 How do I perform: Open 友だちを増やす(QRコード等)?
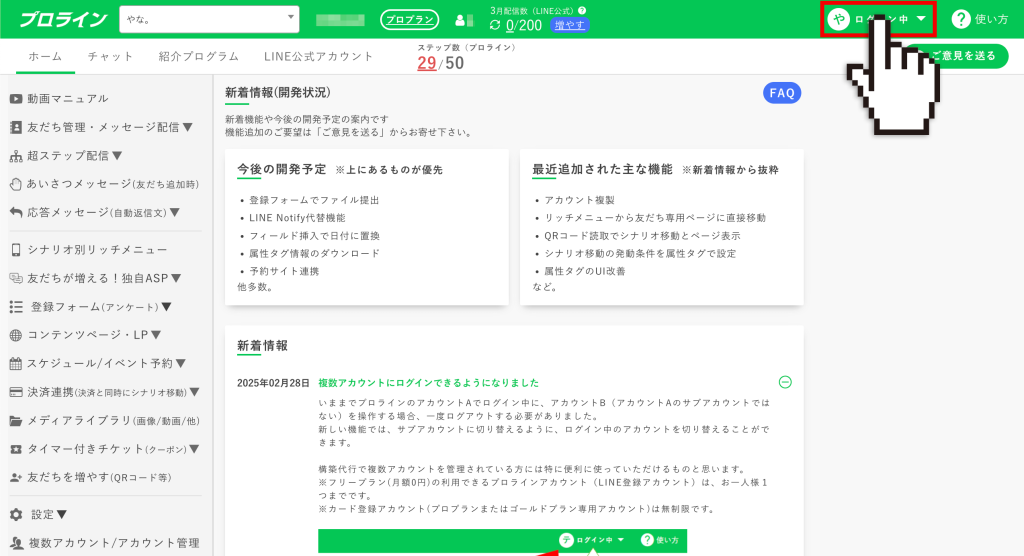tap(99, 478)
